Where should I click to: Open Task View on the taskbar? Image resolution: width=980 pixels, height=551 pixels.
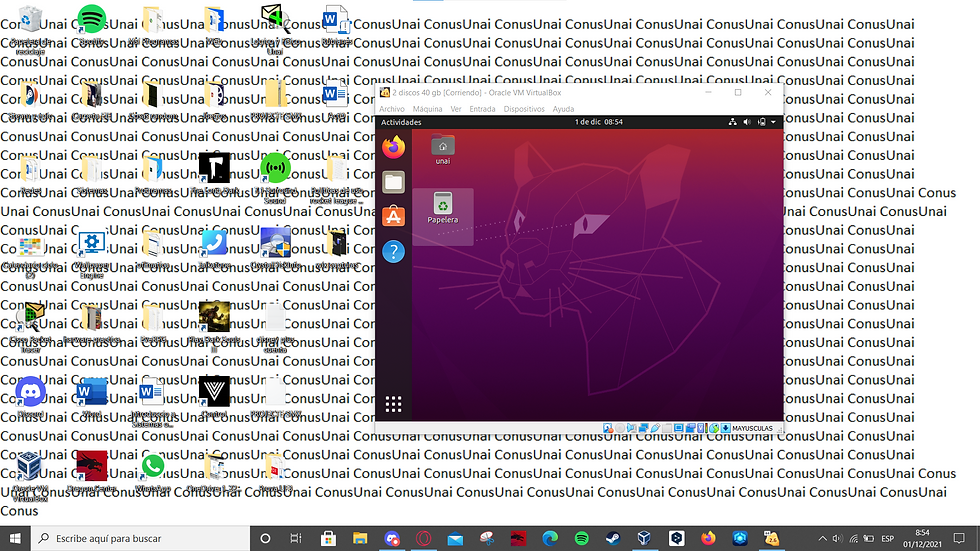296,538
